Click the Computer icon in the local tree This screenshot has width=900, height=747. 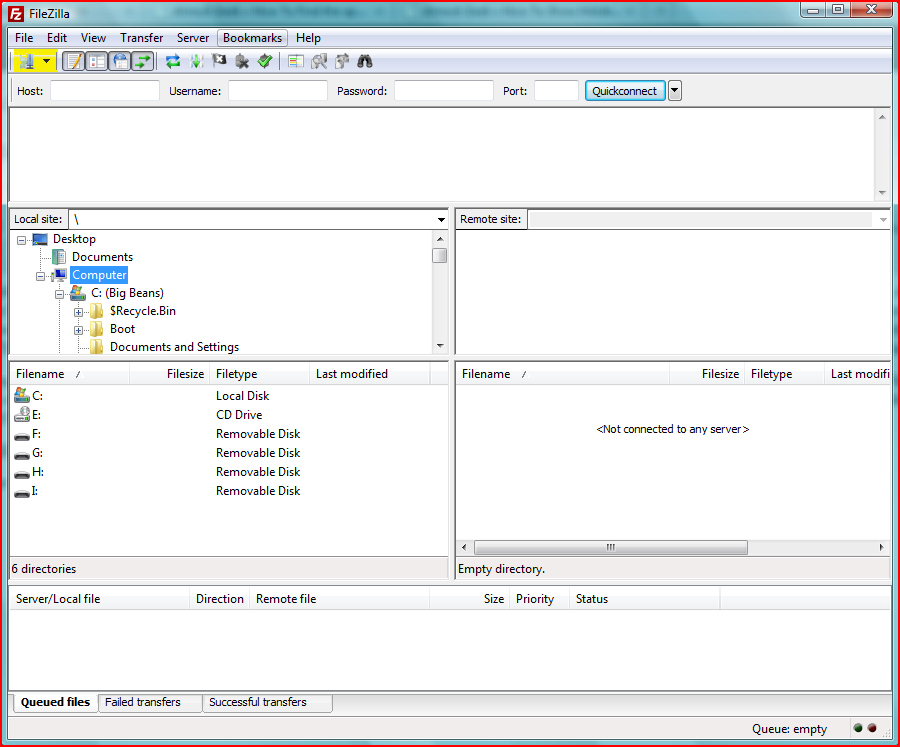[59, 275]
